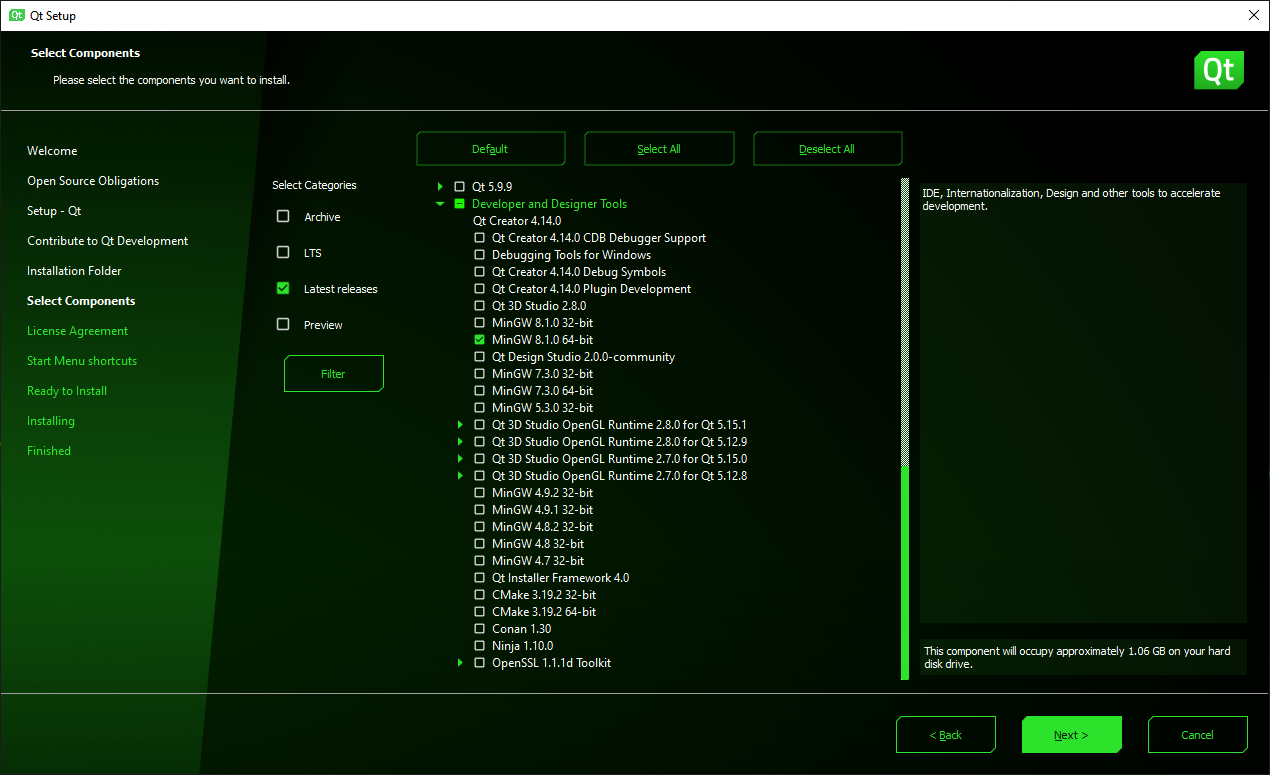Enable Qt Creator 4.14.0 Plugin Development
The height and width of the screenshot is (775, 1270).
(480, 289)
